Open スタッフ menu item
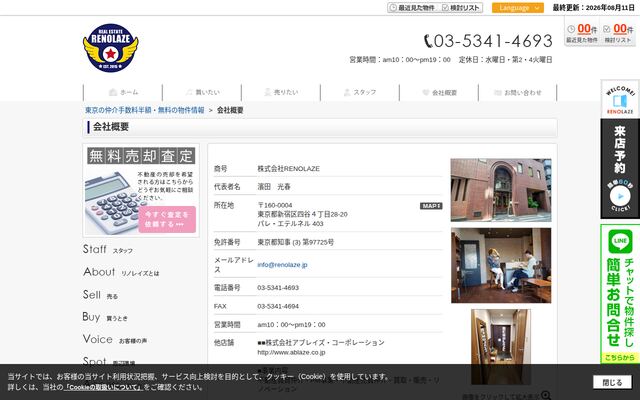 coord(360,93)
